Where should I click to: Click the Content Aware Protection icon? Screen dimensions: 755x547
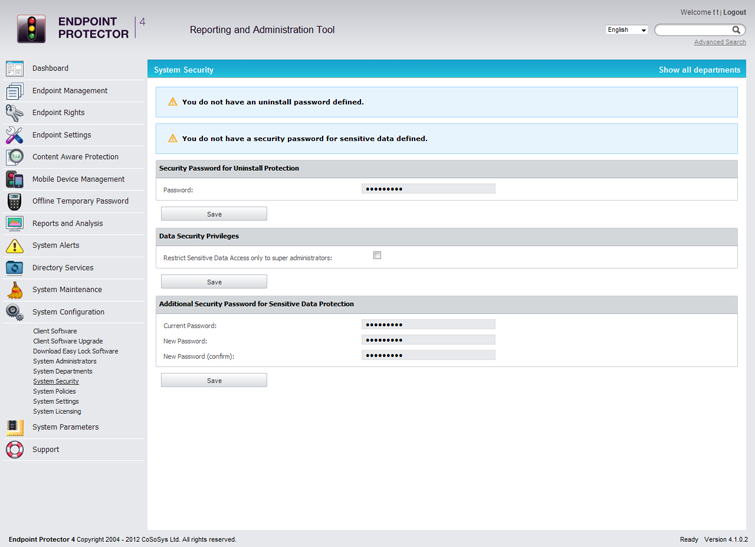[x=14, y=157]
